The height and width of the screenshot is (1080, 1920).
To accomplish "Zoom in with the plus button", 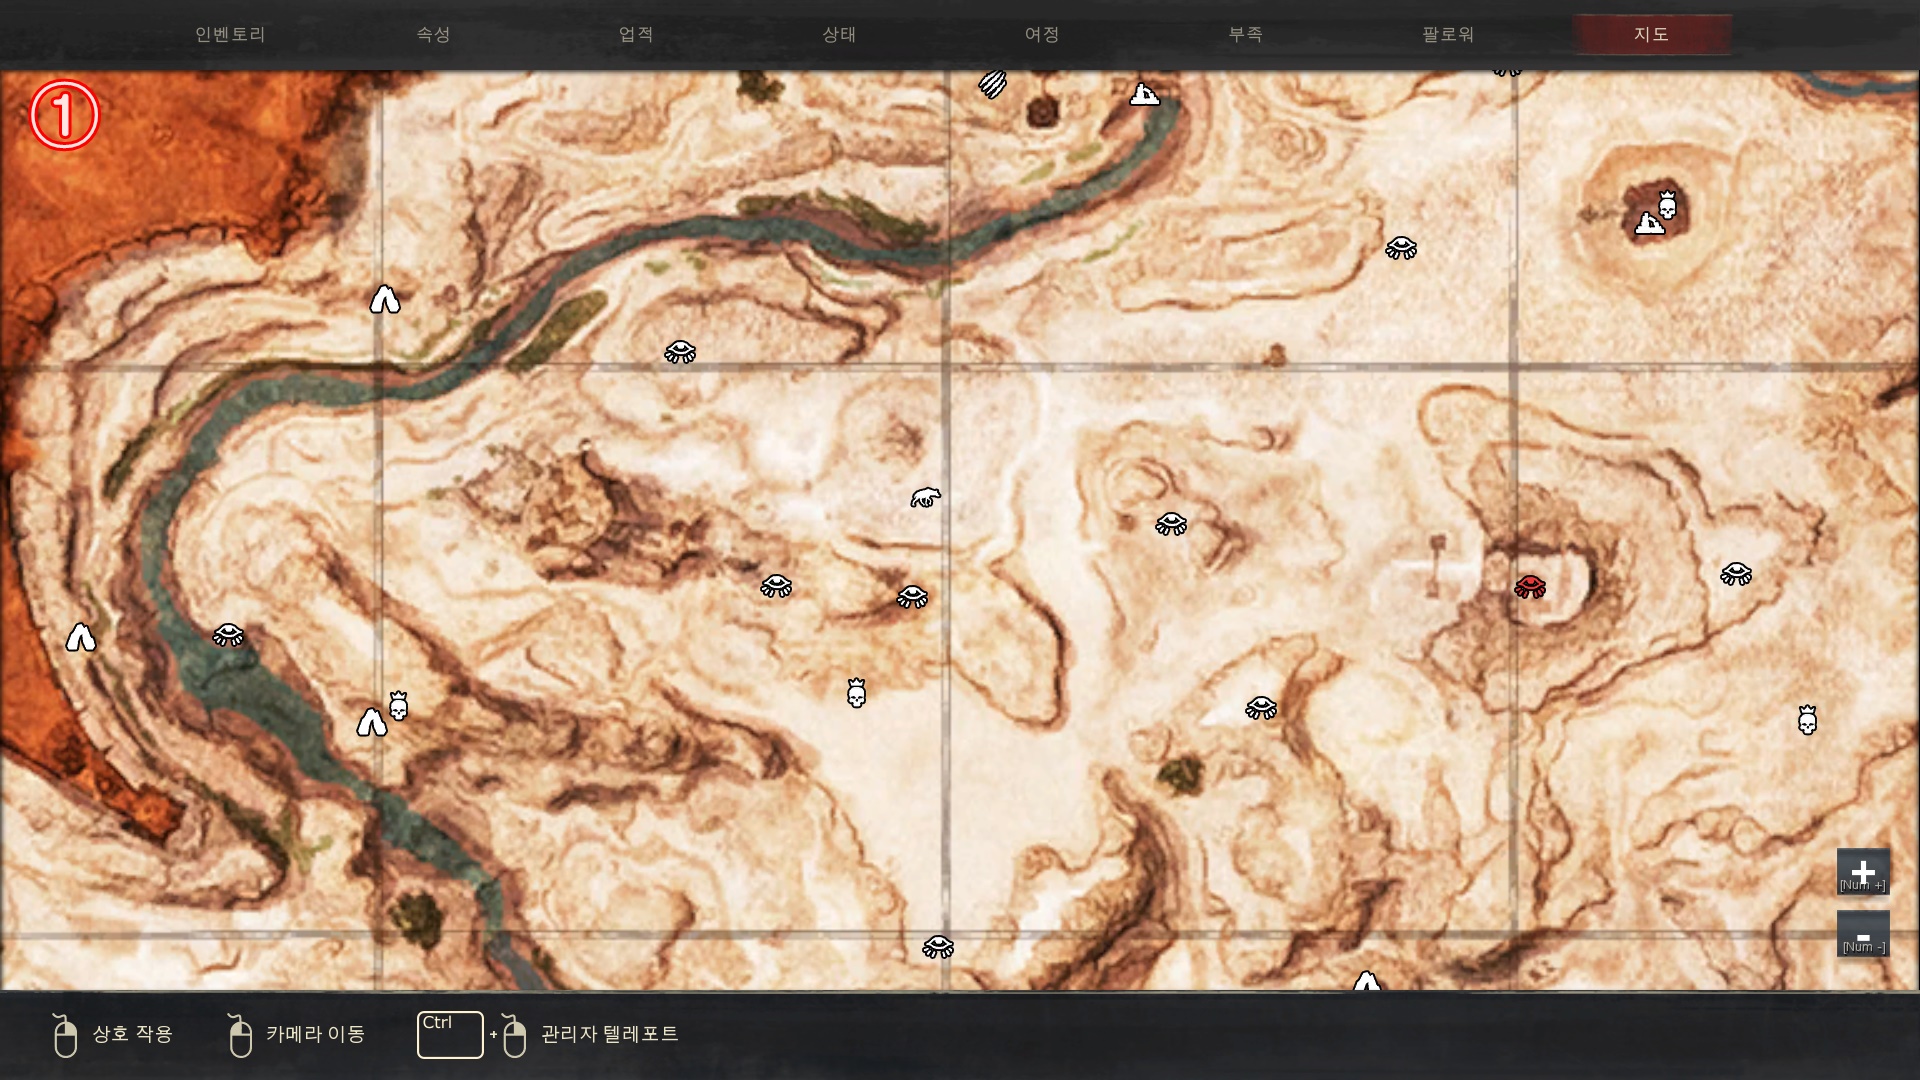I will (1862, 872).
